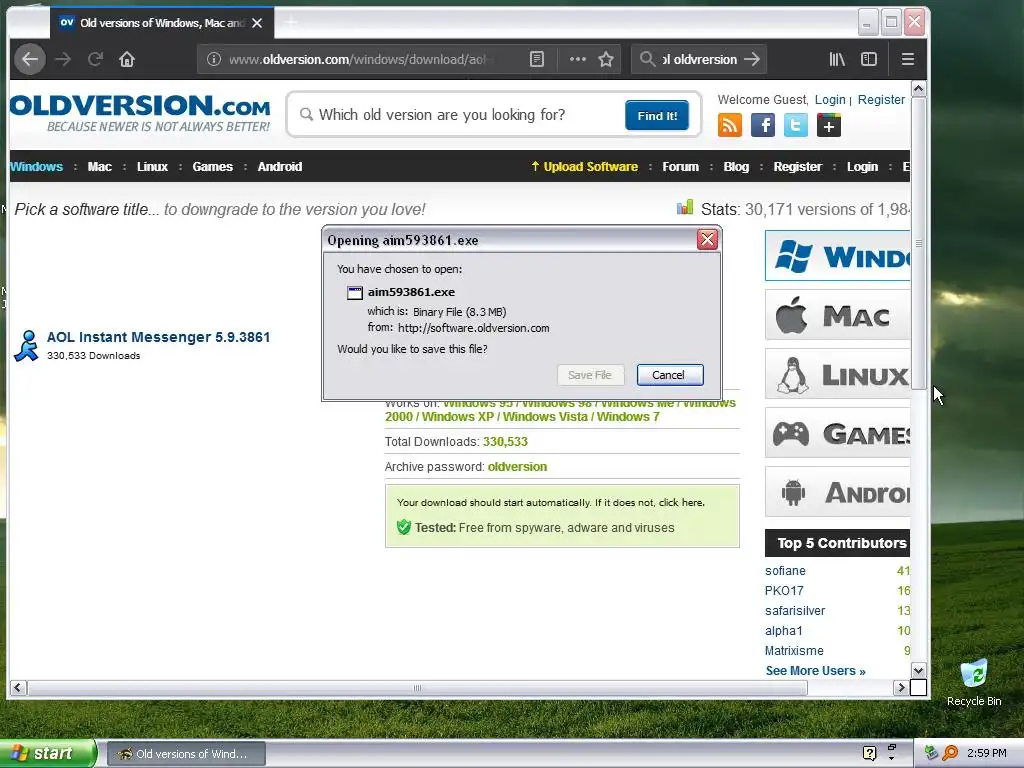Open contributor Matrixisme profile
This screenshot has width=1024, height=768.
tap(794, 650)
